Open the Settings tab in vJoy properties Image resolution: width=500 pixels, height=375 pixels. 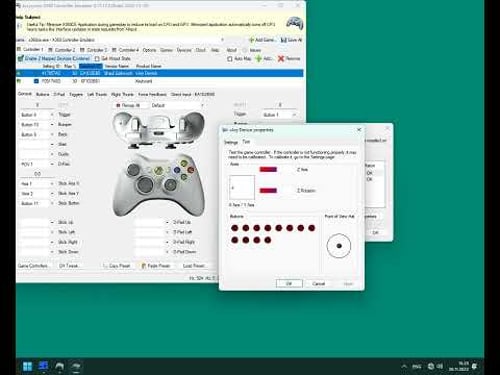pos(231,142)
